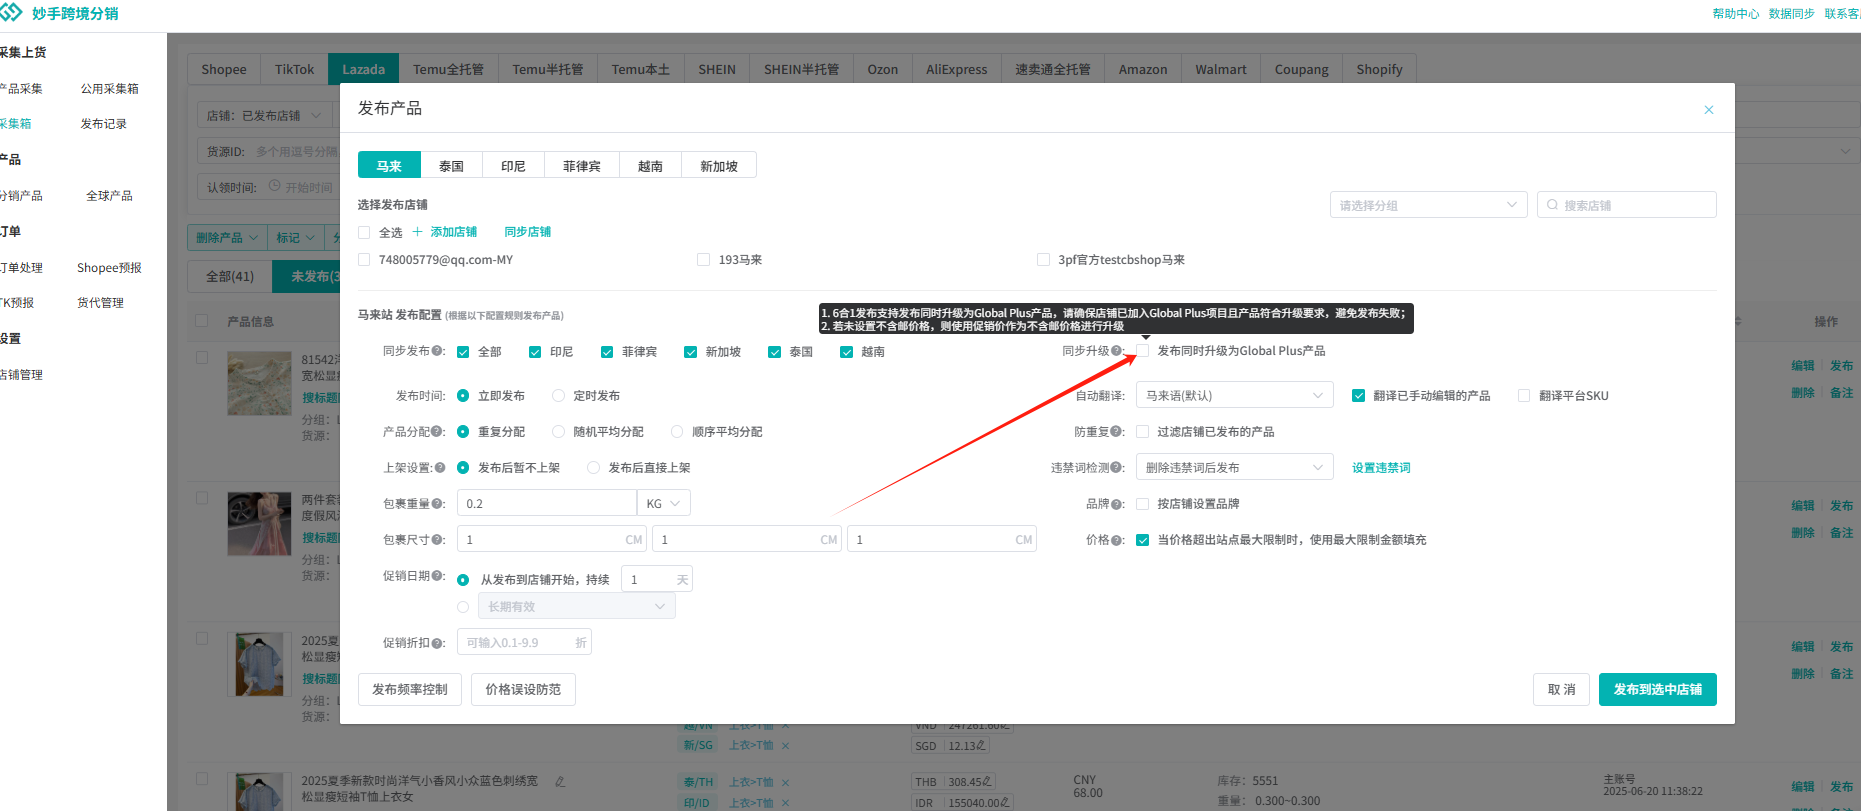
Task: Uncheck 全部 in sync publish sites
Action: click(463, 352)
